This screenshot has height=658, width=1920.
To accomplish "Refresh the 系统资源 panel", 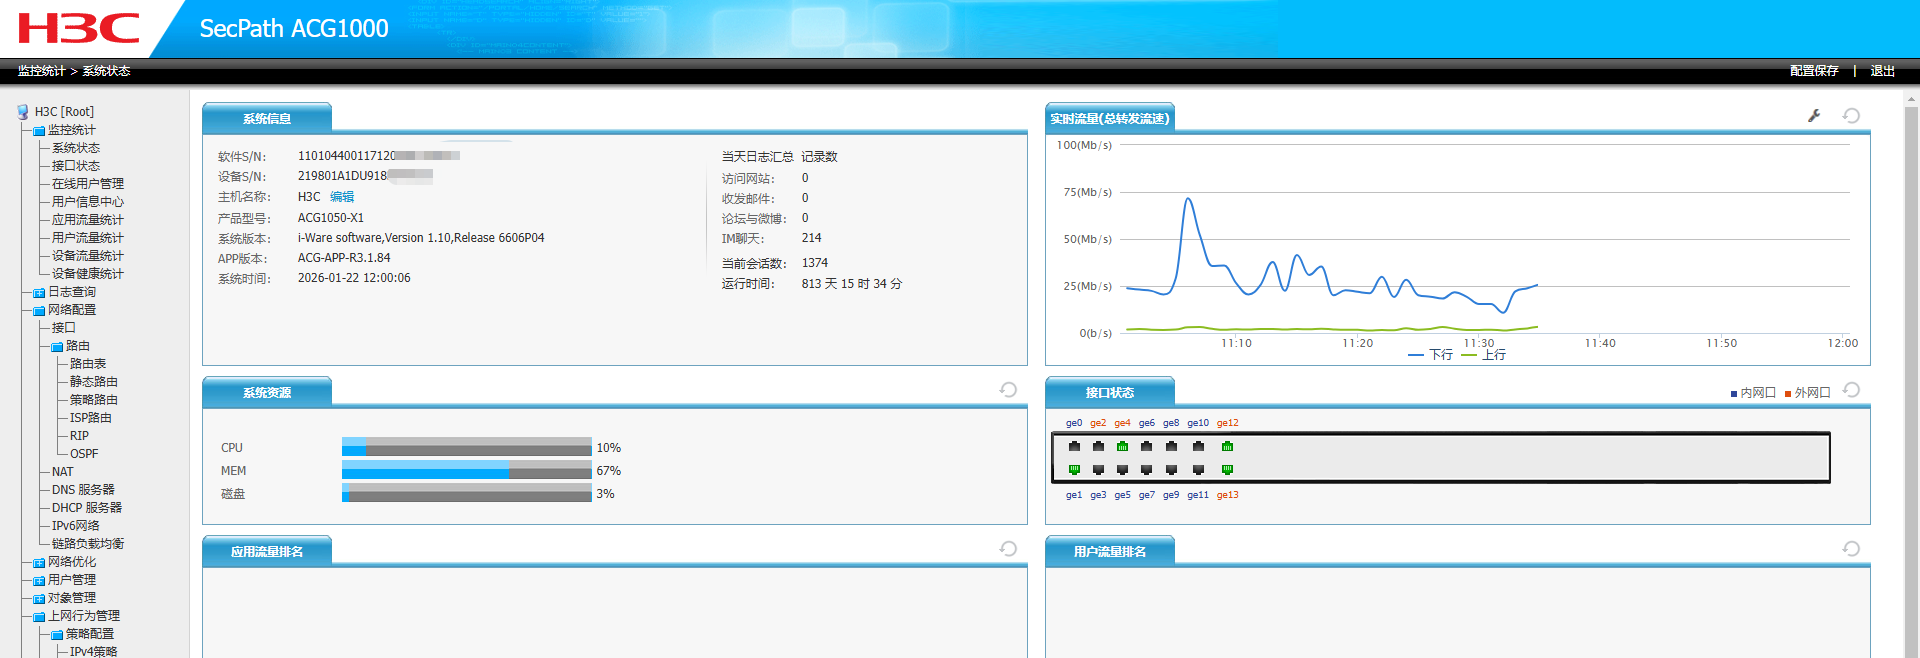I will (1008, 390).
